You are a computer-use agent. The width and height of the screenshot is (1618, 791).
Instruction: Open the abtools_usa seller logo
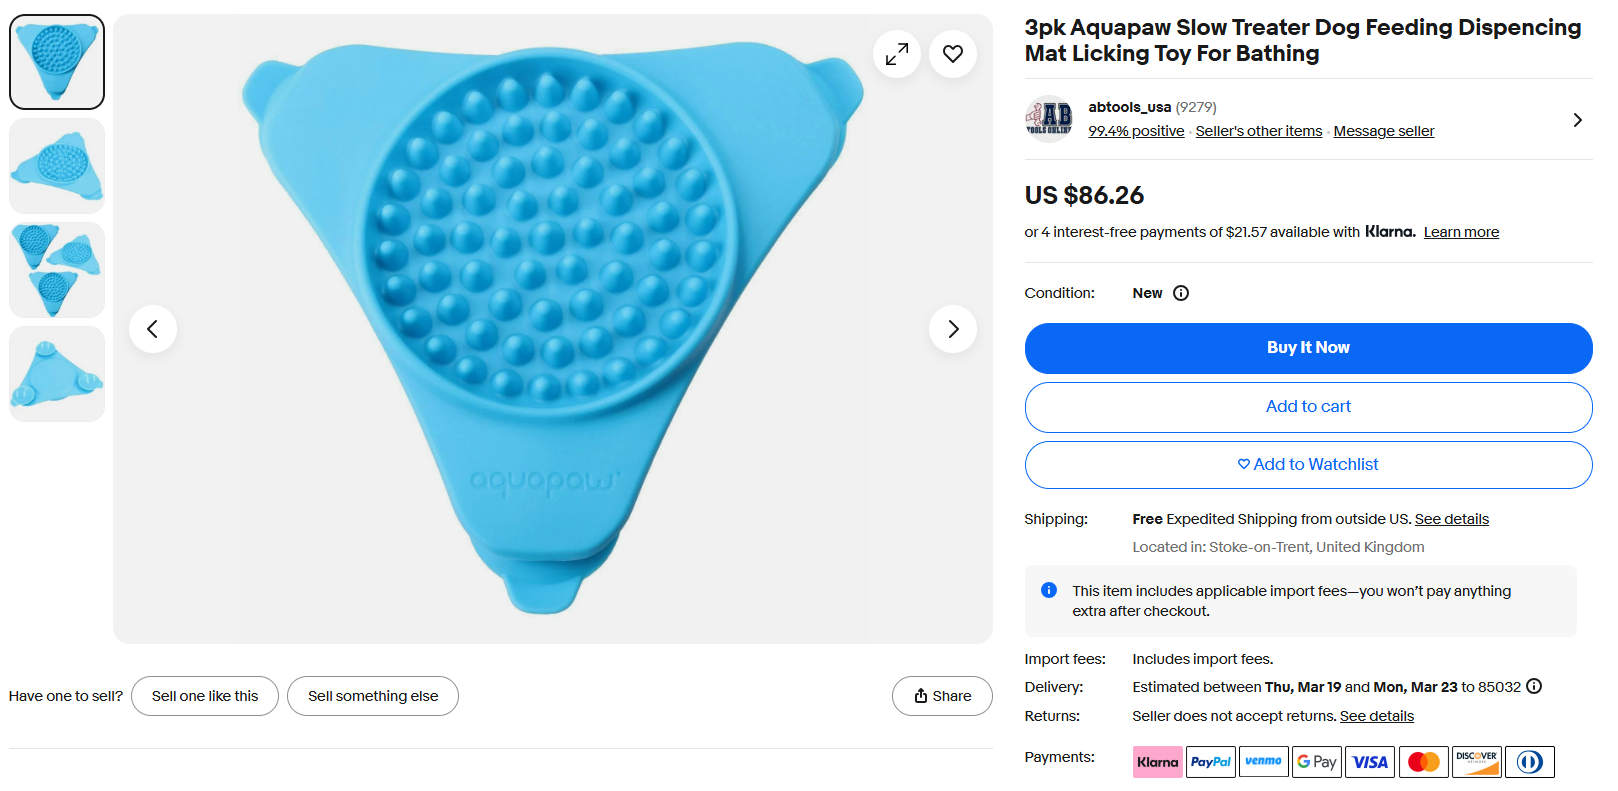click(1049, 119)
